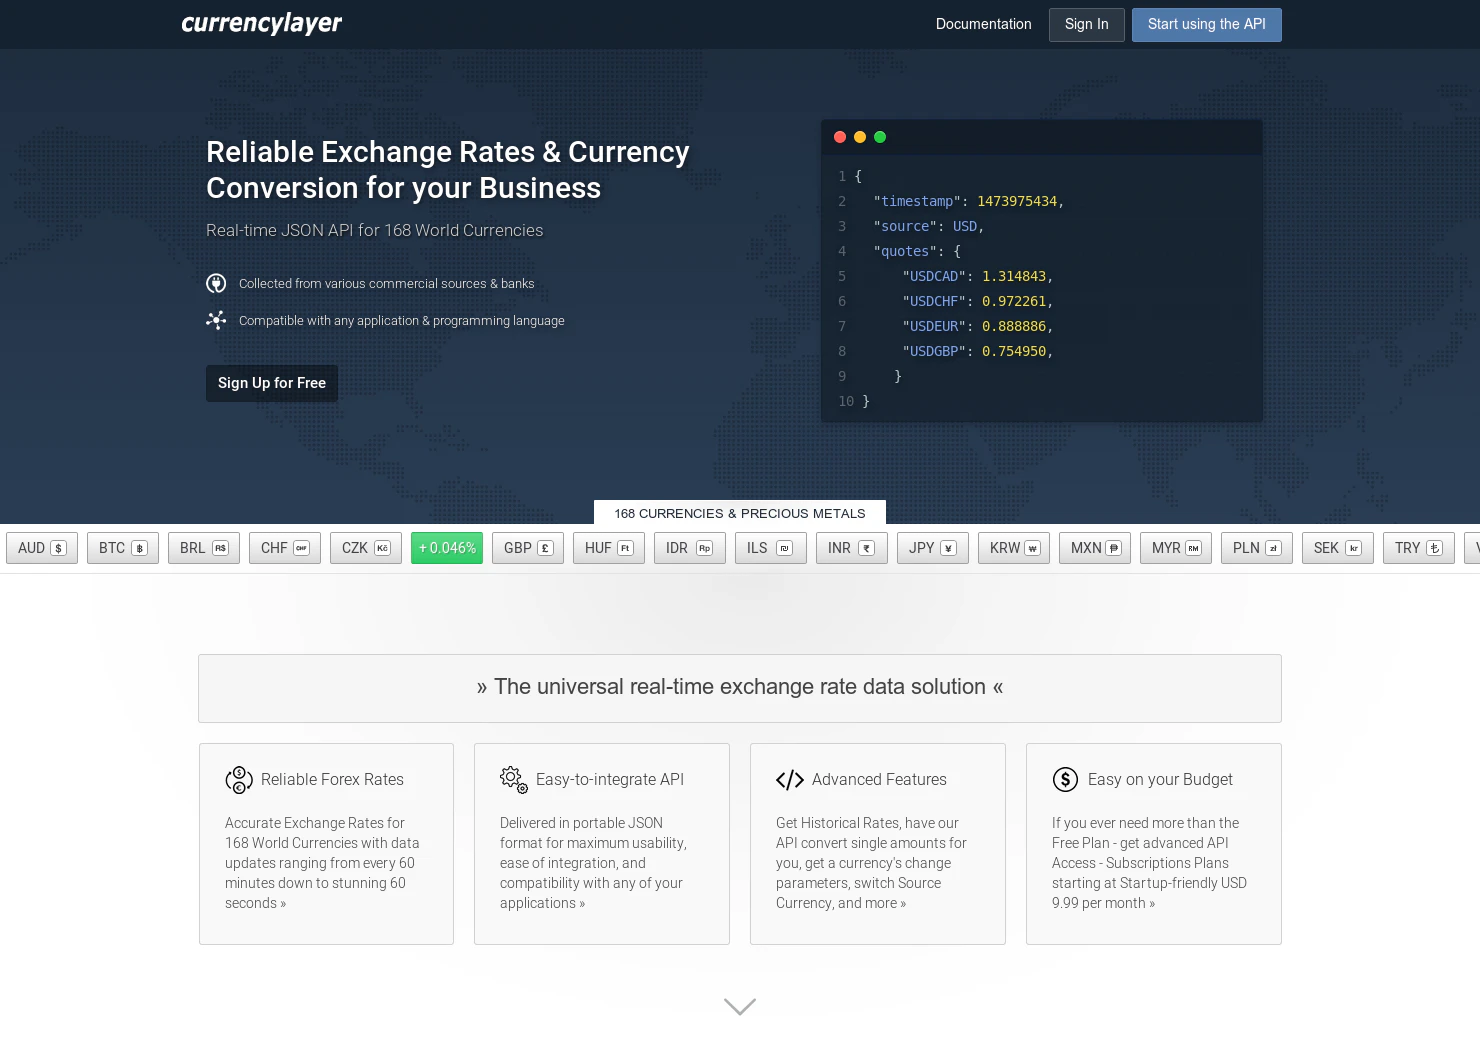The image size is (1480, 1037).
Task: Click Sign Up for Free button
Action: tap(272, 383)
